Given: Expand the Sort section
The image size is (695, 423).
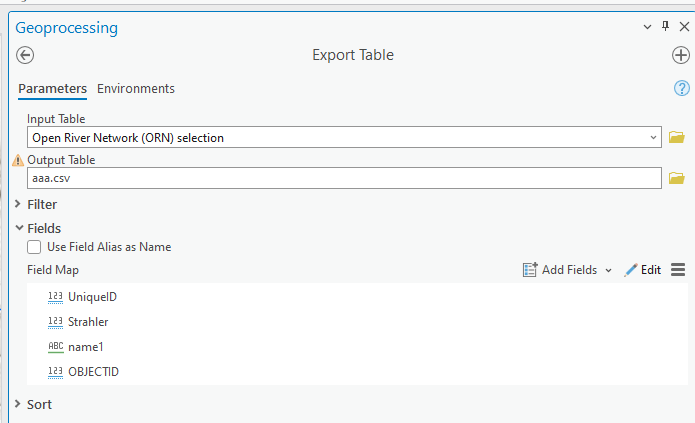Looking at the screenshot, I should click(18, 404).
